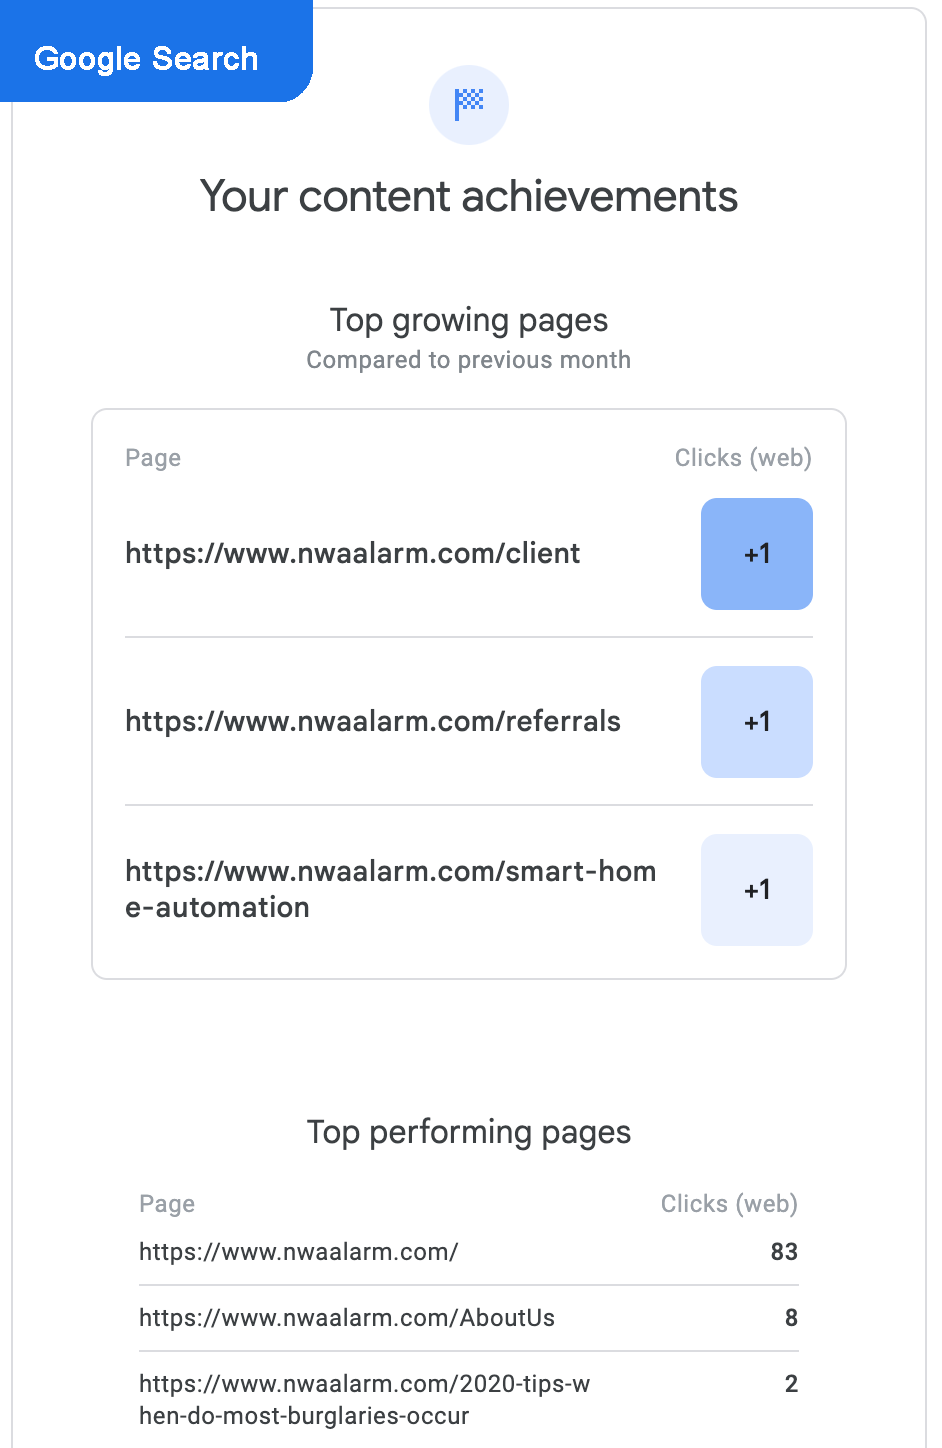This screenshot has width=942, height=1448.
Task: Click the +1 clicks box for referrals page
Action: 757,722
